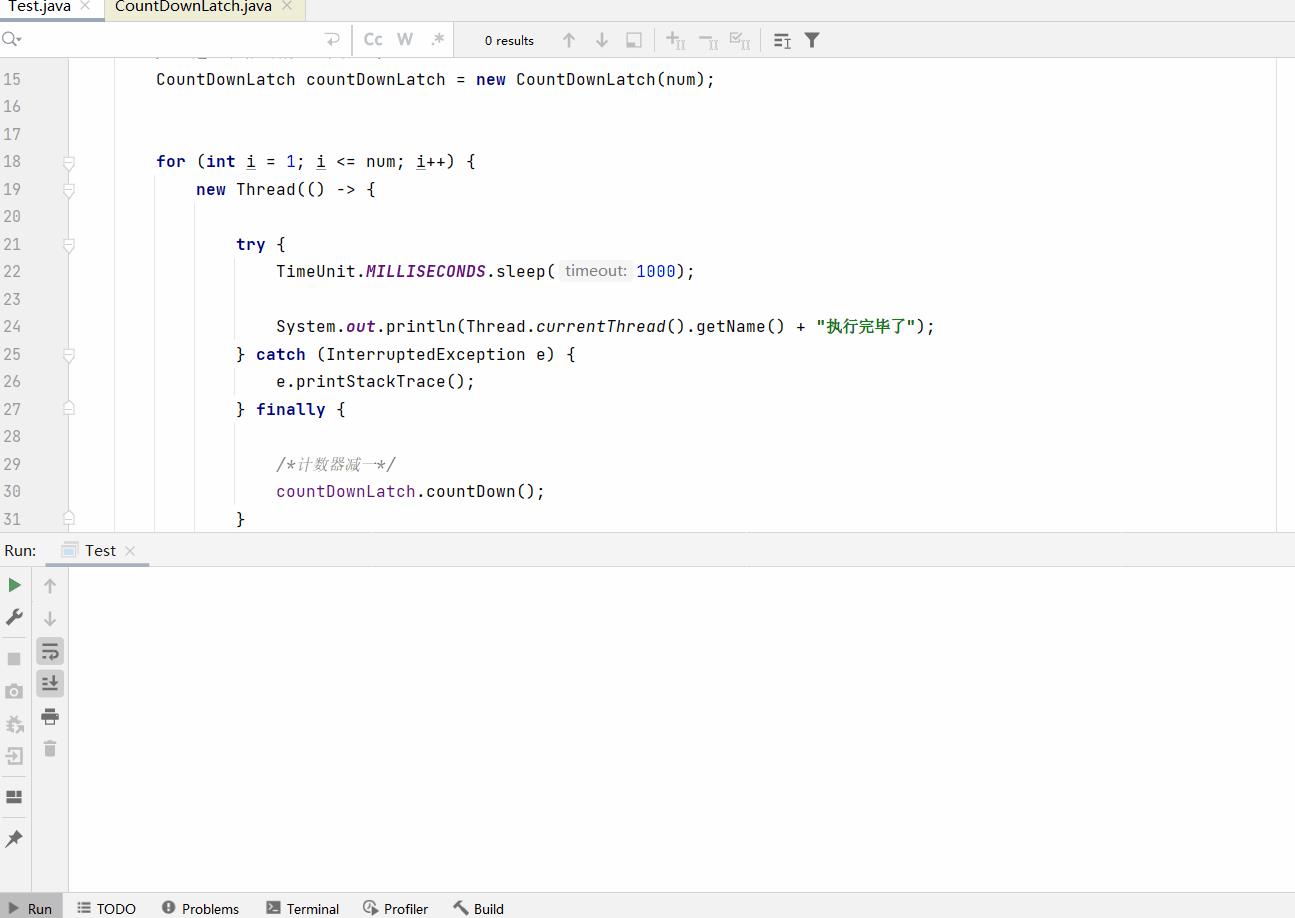
Task: Go down the stack trace arrow
Action: (x=50, y=618)
